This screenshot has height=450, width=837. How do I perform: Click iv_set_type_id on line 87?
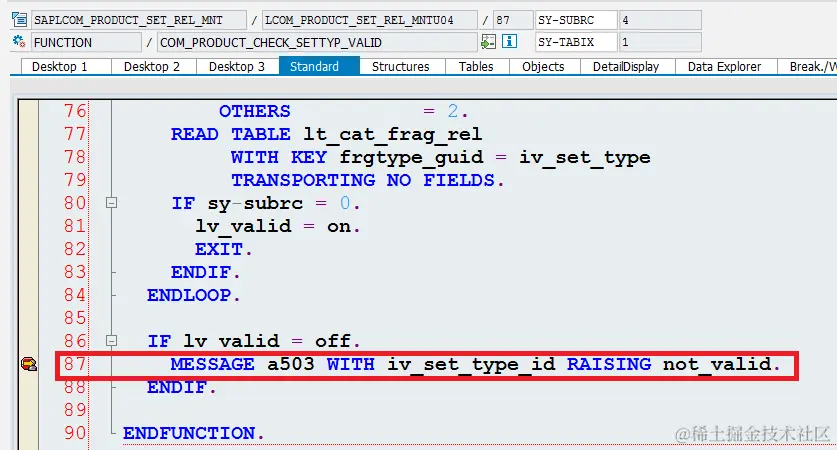click(x=471, y=365)
